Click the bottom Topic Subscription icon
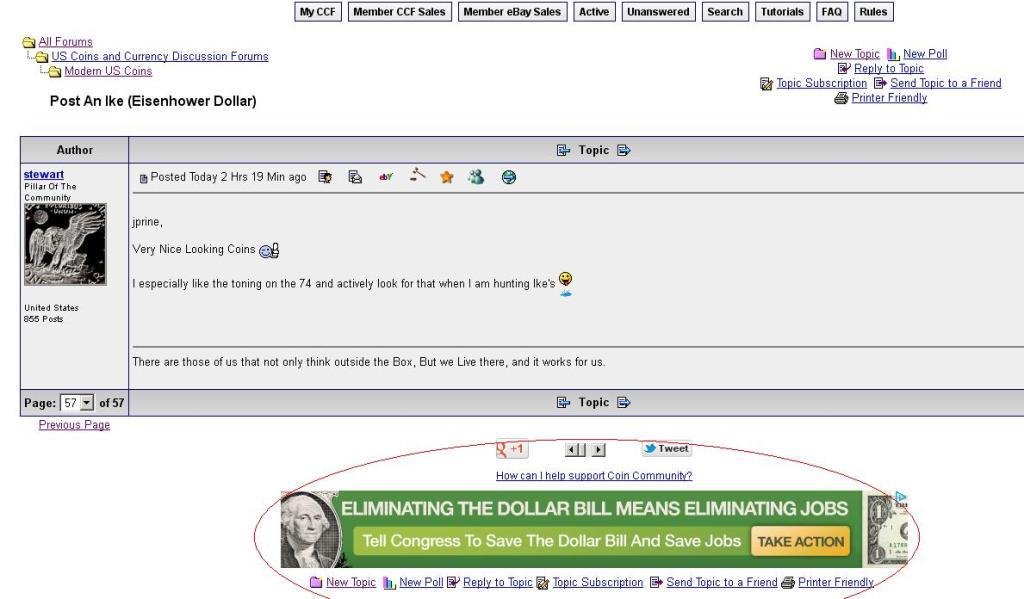 coord(543,583)
